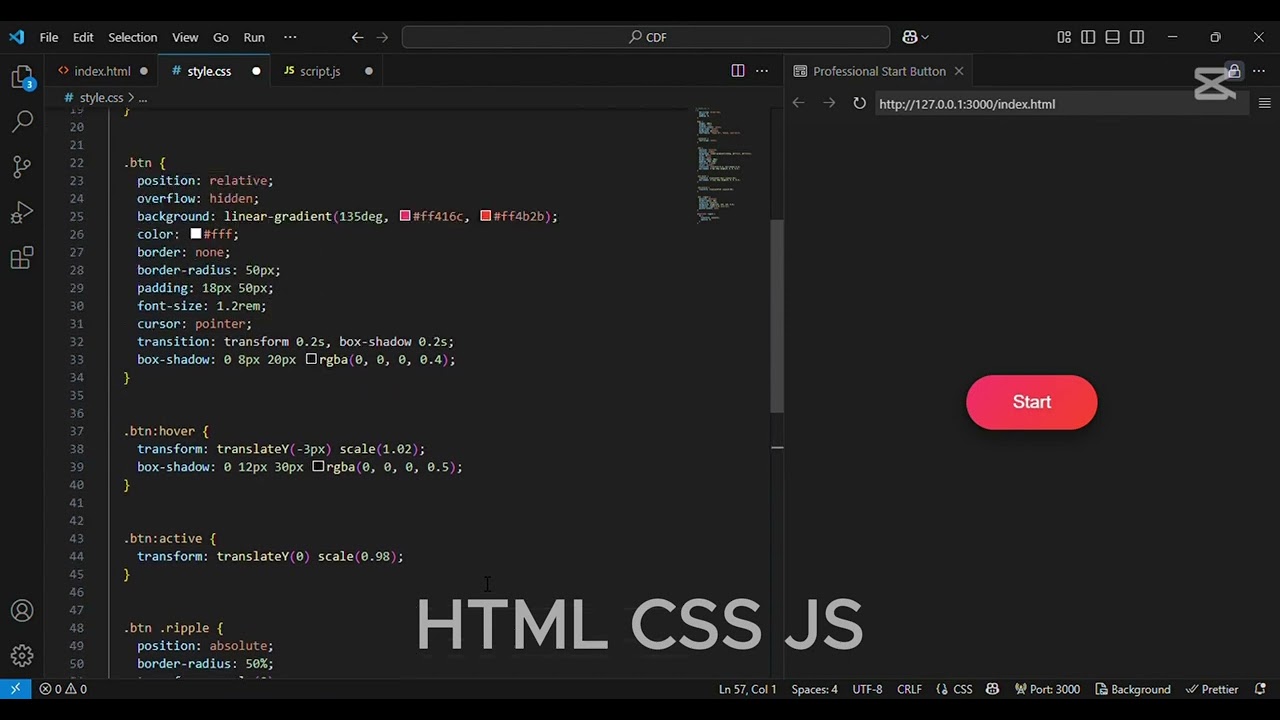The height and width of the screenshot is (720, 1280).
Task: Click the remote window indicator in status bar
Action: point(15,689)
